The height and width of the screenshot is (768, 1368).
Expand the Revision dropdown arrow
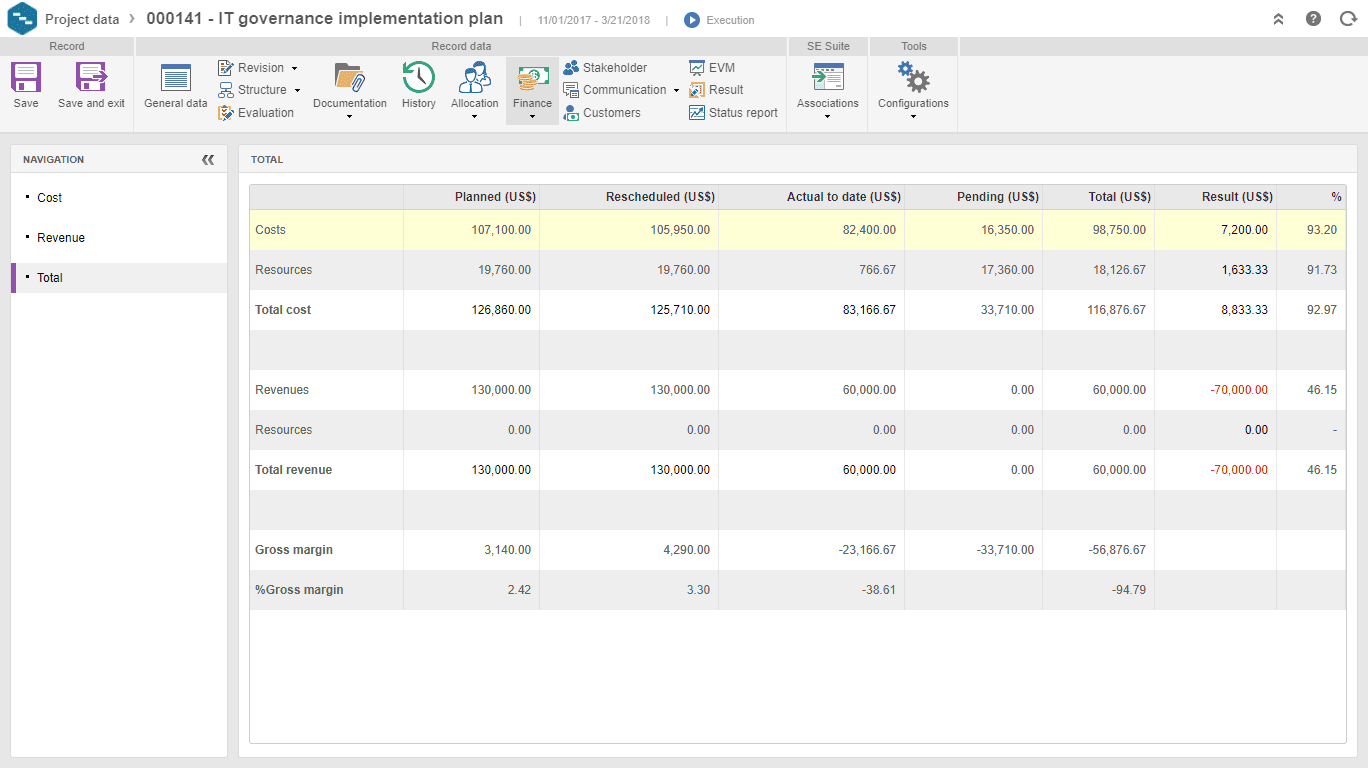pyautogui.click(x=294, y=68)
